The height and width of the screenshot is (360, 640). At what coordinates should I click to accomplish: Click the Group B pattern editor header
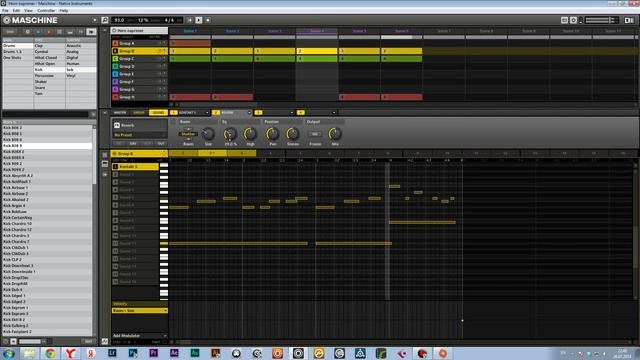pyautogui.click(x=140, y=153)
